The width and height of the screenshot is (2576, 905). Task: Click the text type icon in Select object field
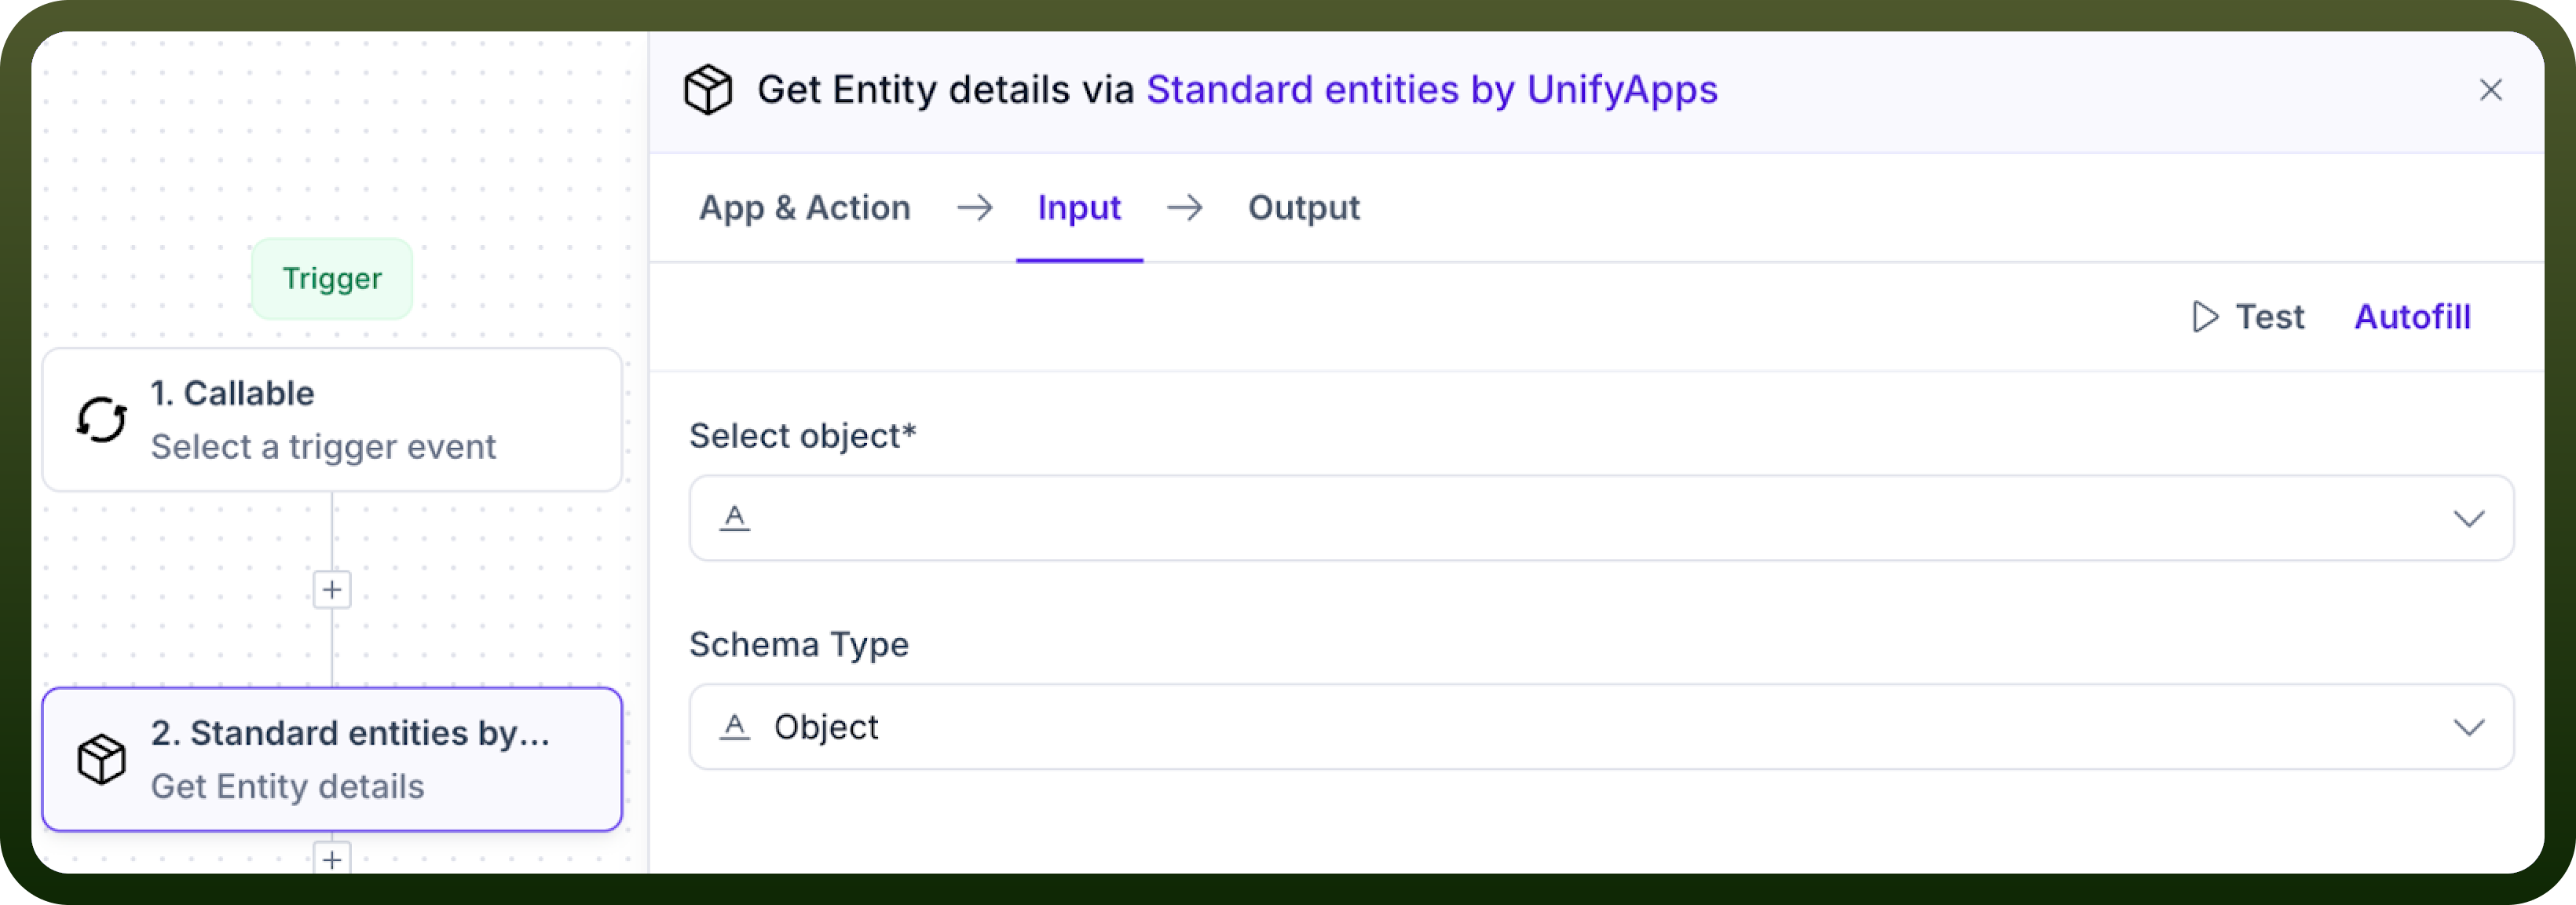[735, 518]
